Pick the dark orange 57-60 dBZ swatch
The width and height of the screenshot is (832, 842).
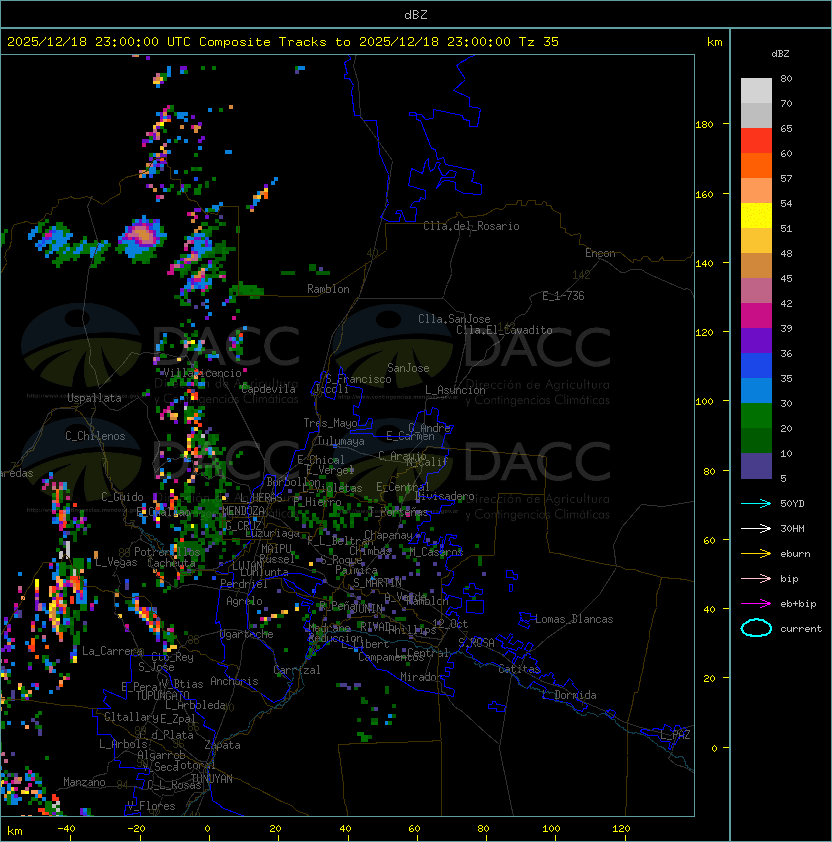point(756,165)
